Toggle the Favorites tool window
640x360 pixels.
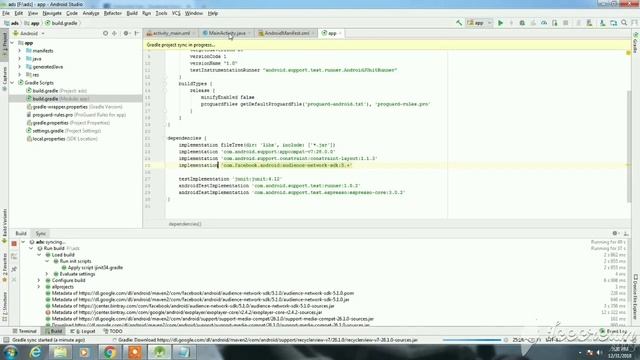tap(4, 268)
